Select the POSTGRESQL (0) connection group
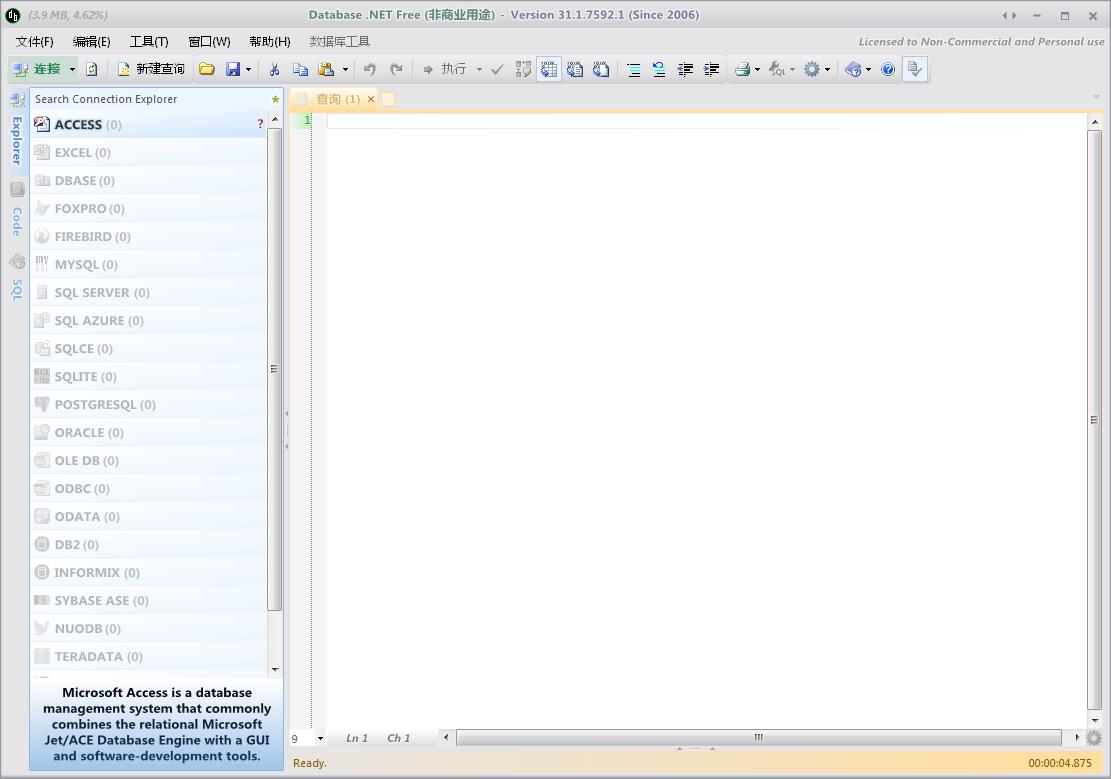This screenshot has height=779, width=1111. point(147,405)
